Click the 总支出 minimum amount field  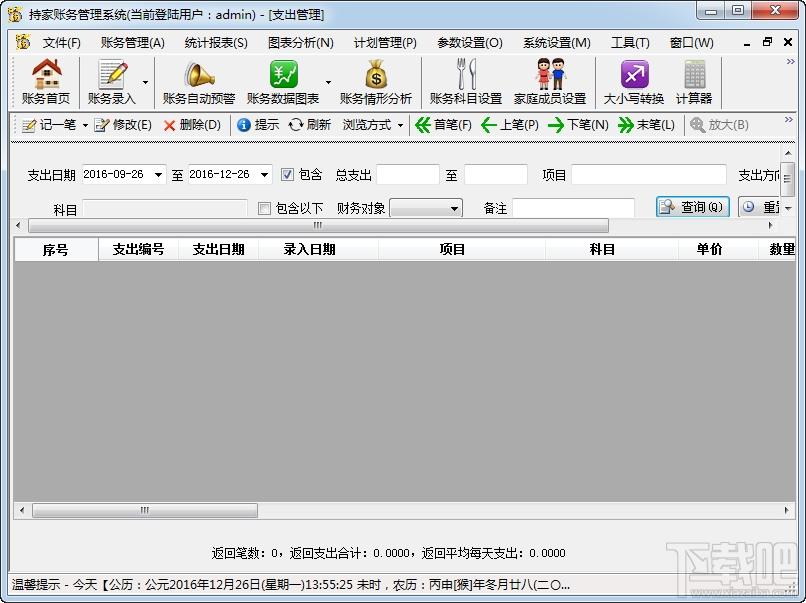408,175
